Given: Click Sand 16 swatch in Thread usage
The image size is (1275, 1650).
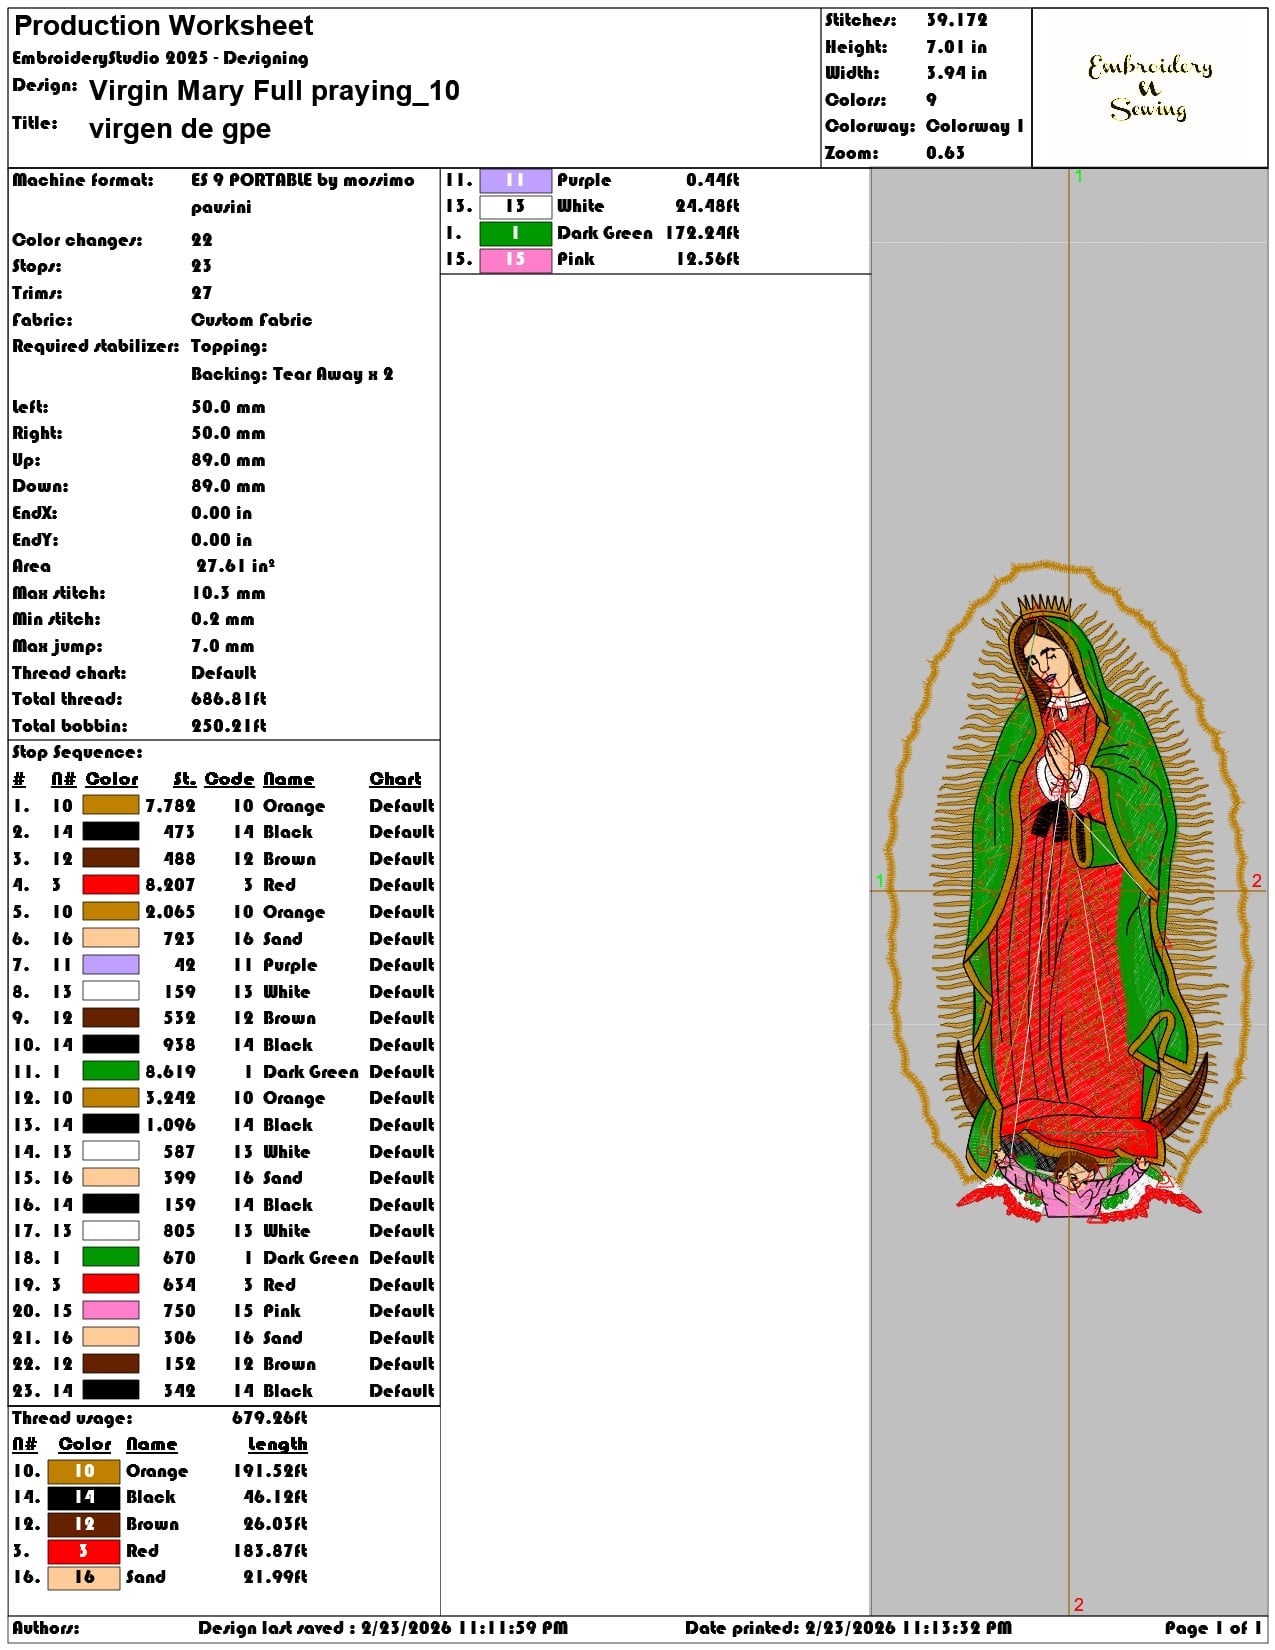Looking at the screenshot, I should [84, 1578].
